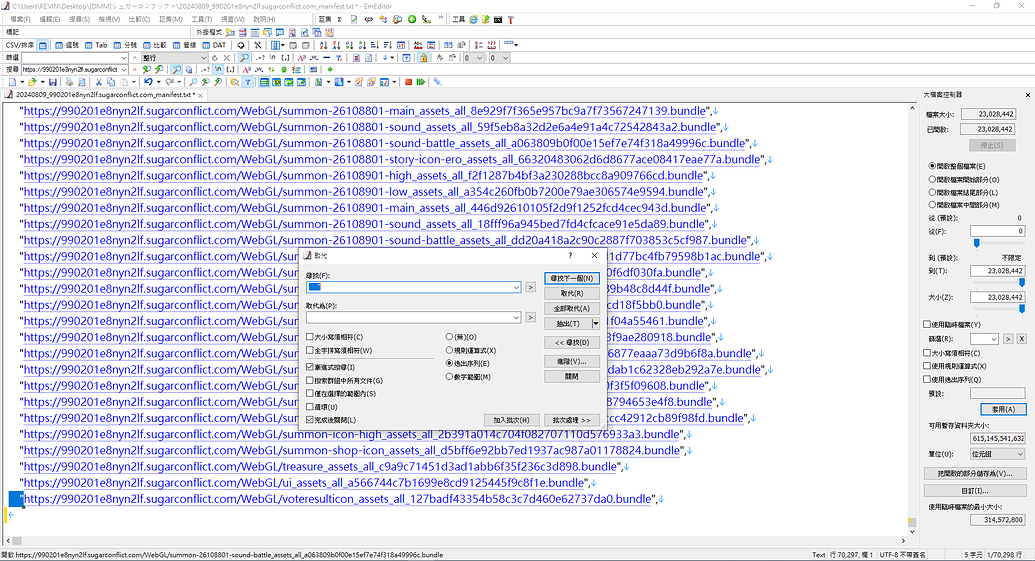Click the 全部取代(A) replace all button
Screen dimensions: 1035x561
click(571, 309)
